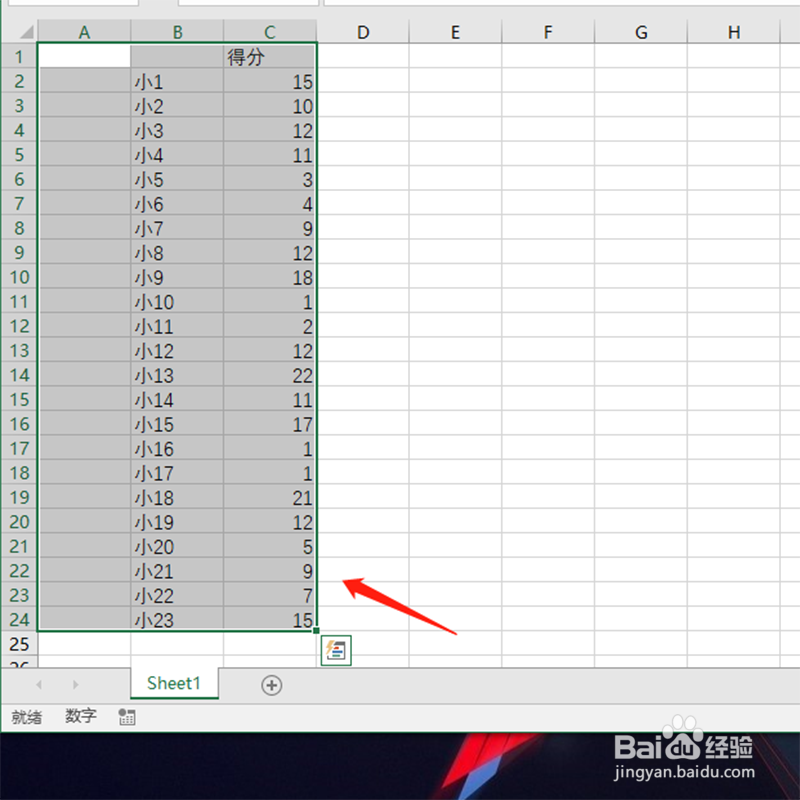Click cell containing 小1
Image resolution: width=800 pixels, height=800 pixels.
coord(177,81)
